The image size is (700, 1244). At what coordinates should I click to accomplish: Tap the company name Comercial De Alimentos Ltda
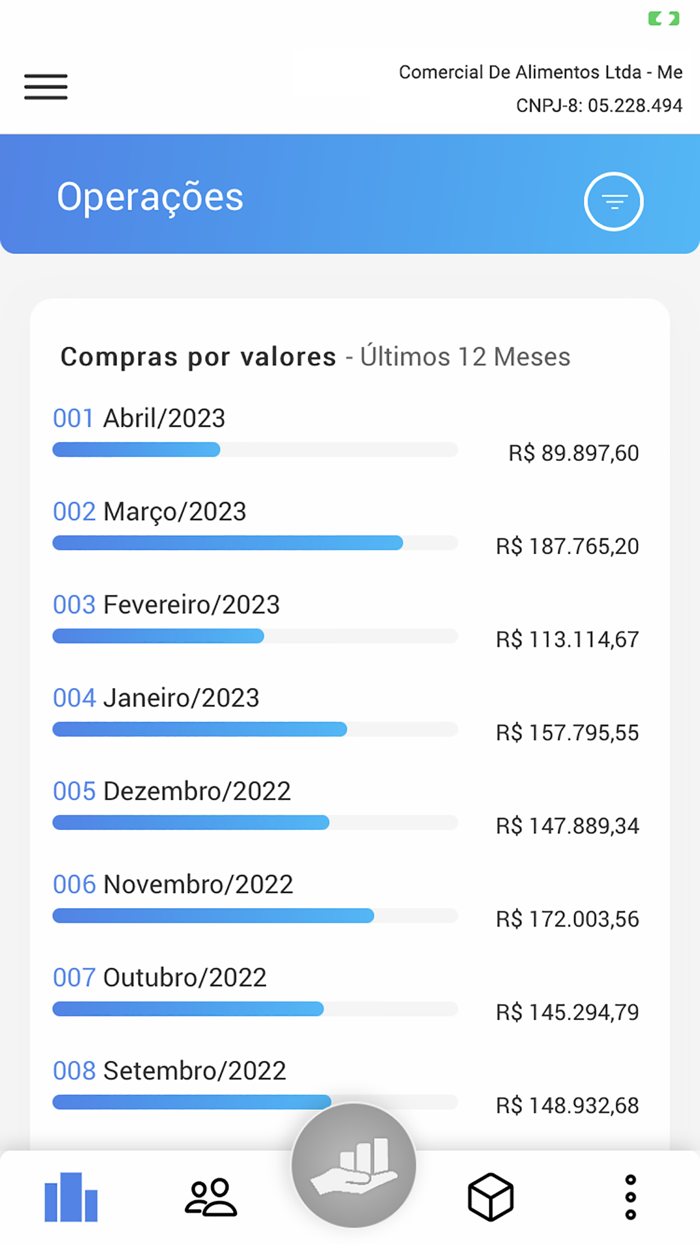pyautogui.click(x=539, y=72)
